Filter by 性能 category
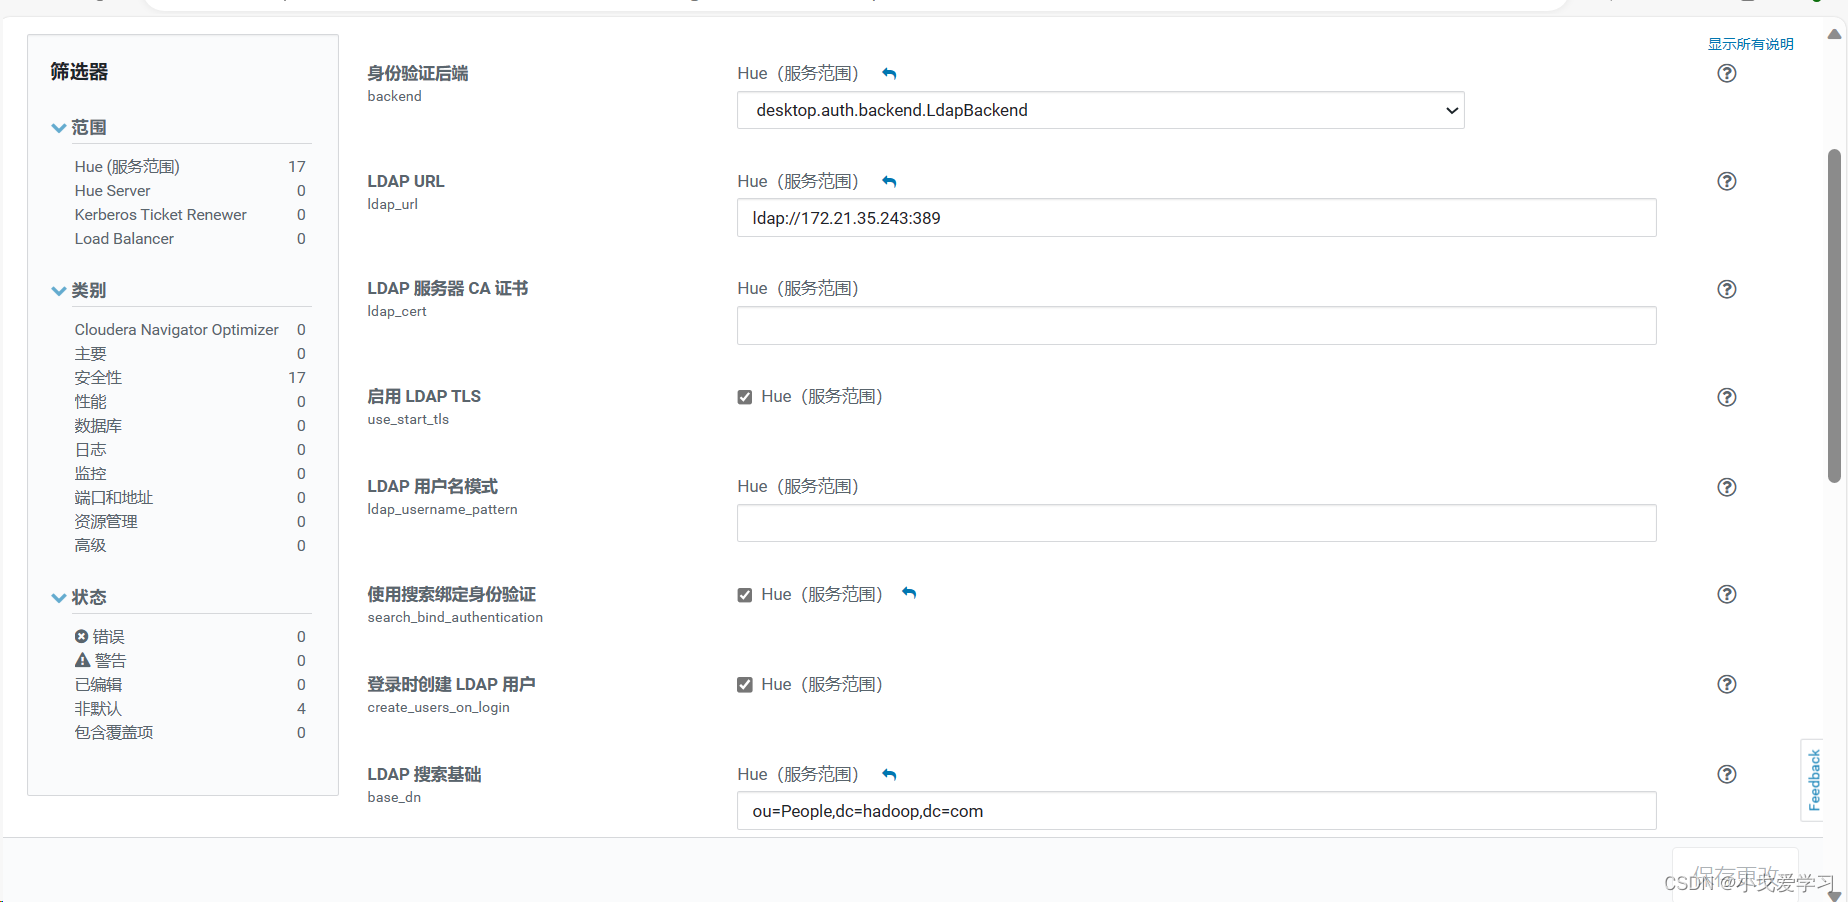This screenshot has width=1848, height=902. pyautogui.click(x=90, y=402)
